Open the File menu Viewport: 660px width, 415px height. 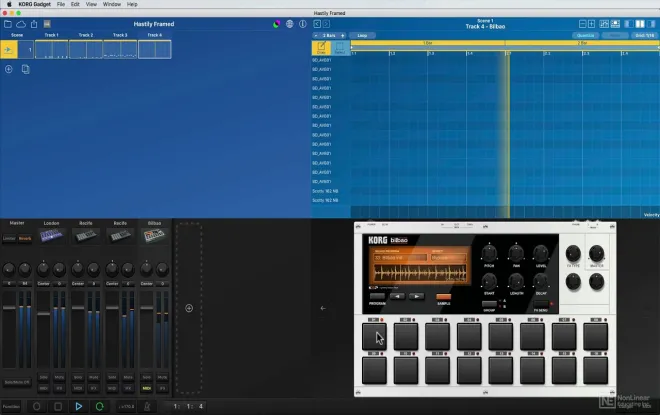tap(61, 4)
